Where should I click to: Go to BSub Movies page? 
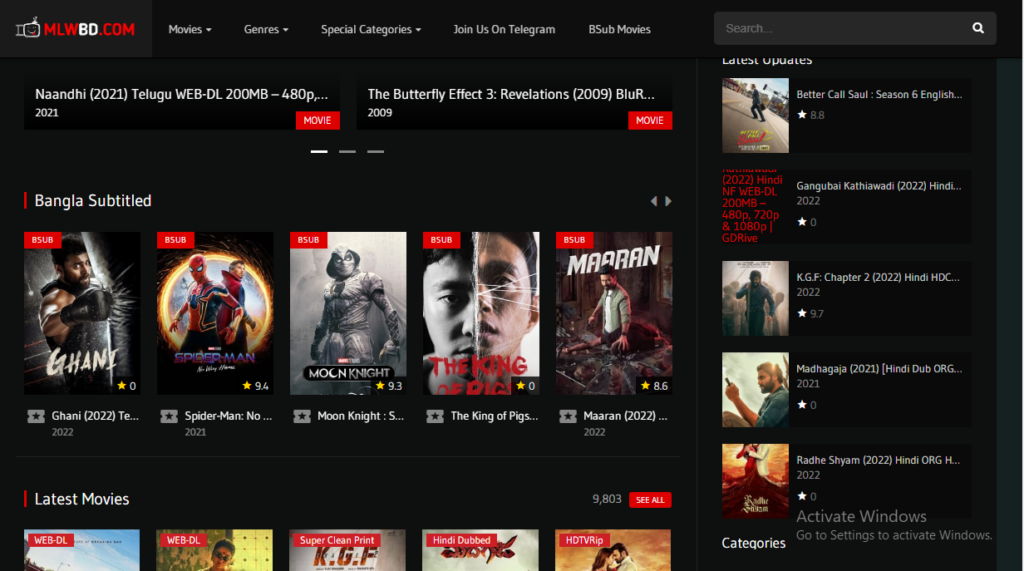click(619, 29)
